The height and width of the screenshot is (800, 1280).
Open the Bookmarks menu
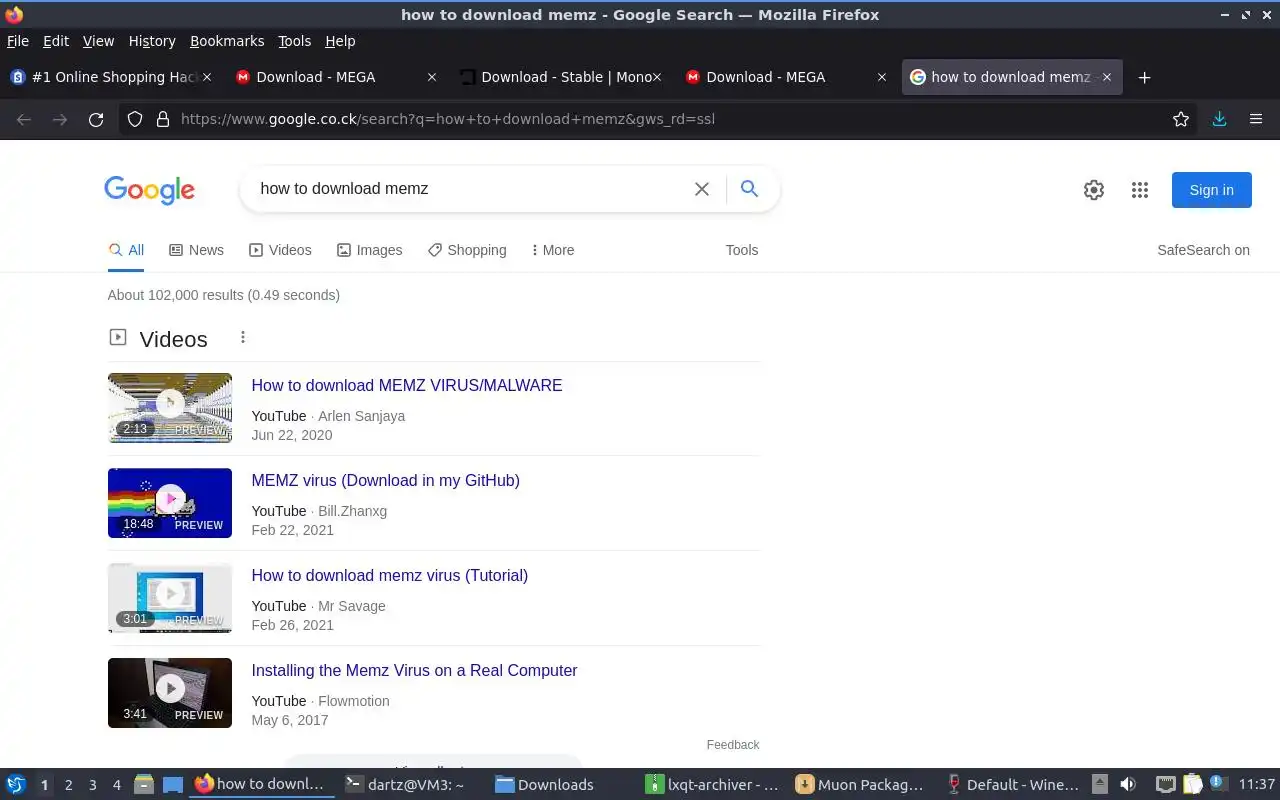[227, 41]
